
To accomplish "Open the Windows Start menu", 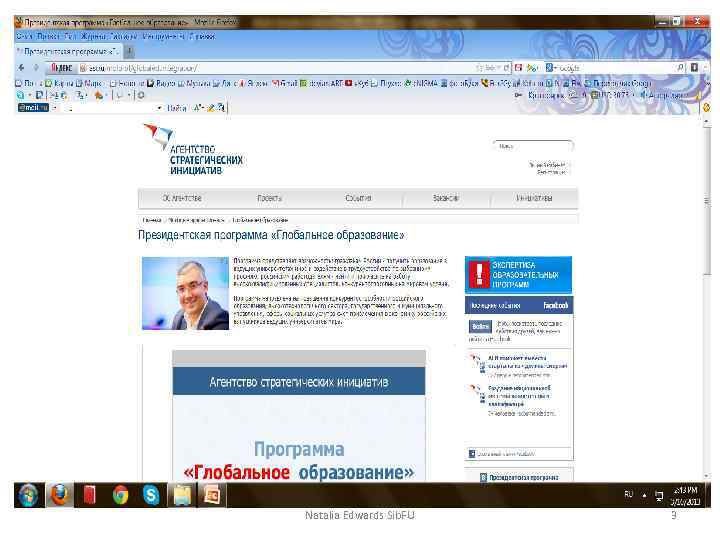I will click(x=29, y=495).
